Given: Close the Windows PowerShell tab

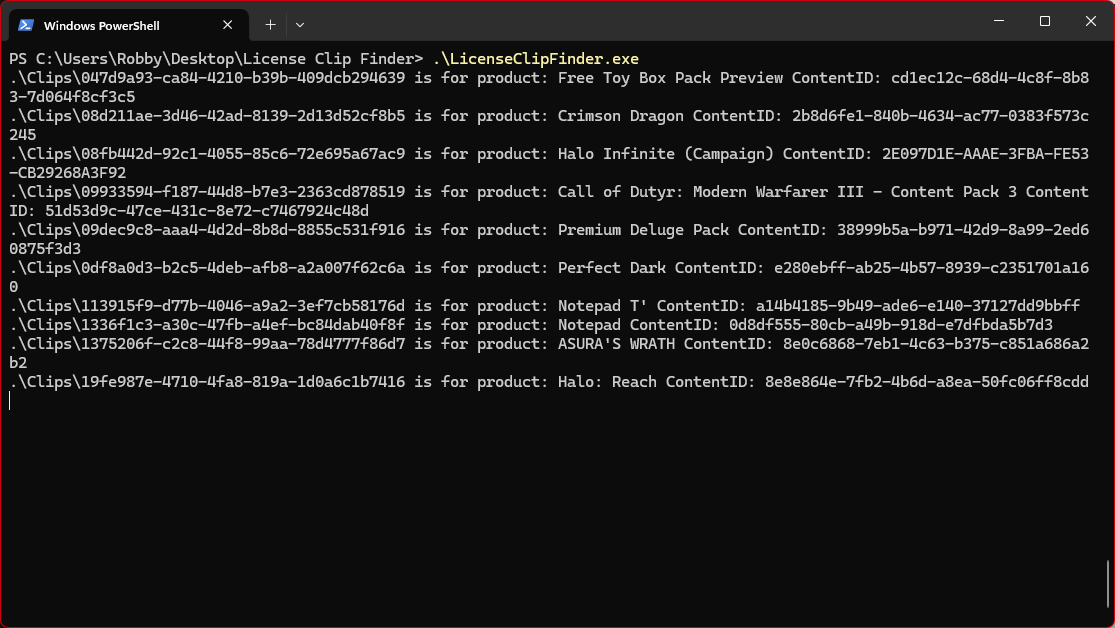Looking at the screenshot, I should click(x=228, y=26).
